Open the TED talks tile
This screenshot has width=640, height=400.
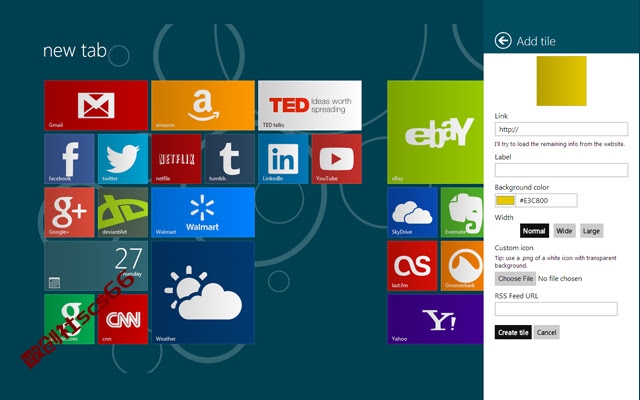point(310,105)
